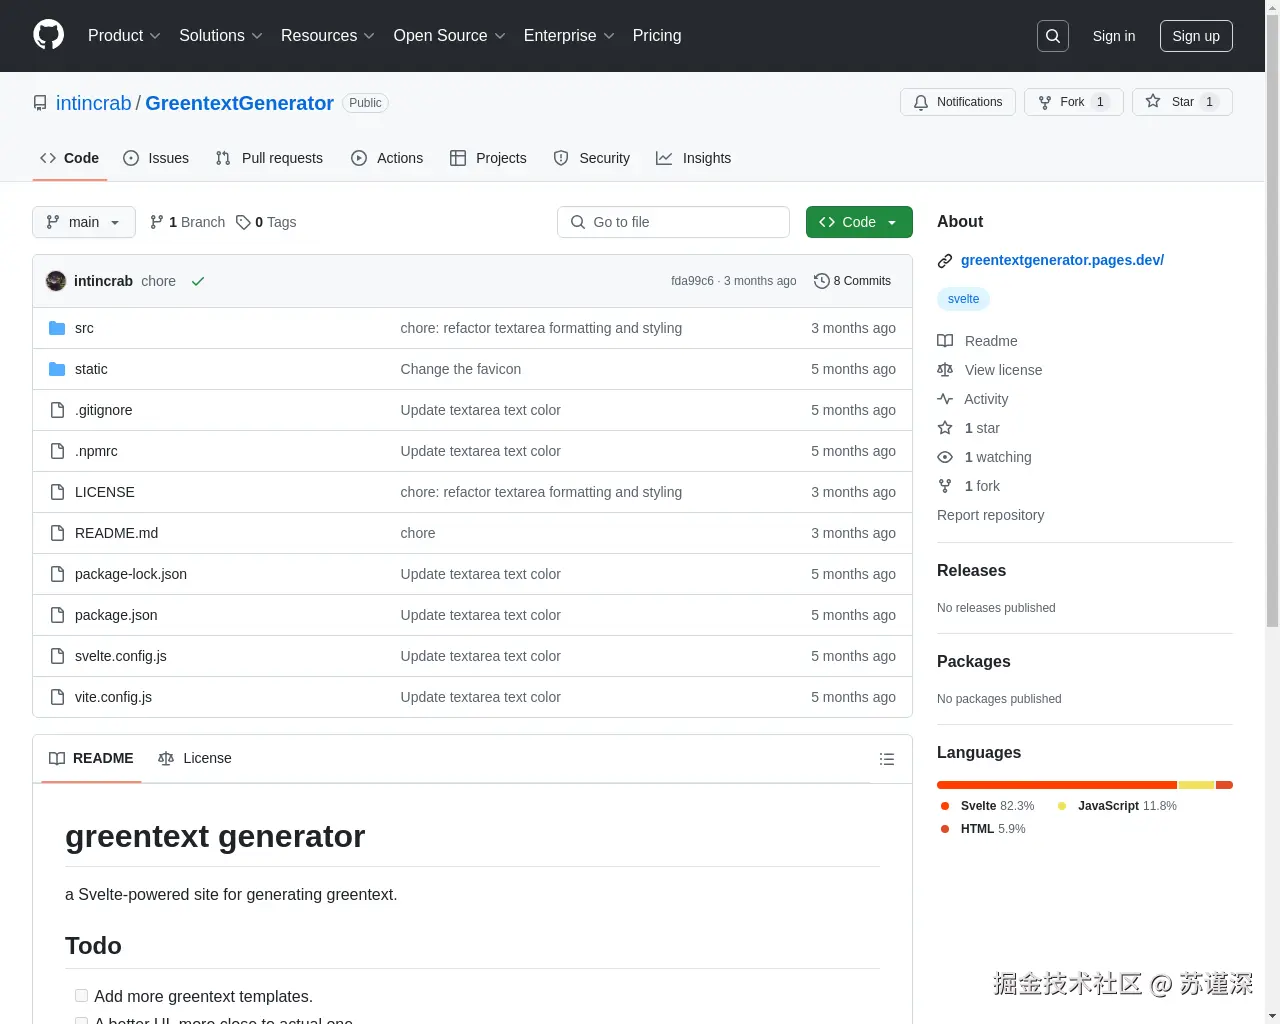Click the commit history clock icon
1280x1024 pixels.
coord(821,281)
